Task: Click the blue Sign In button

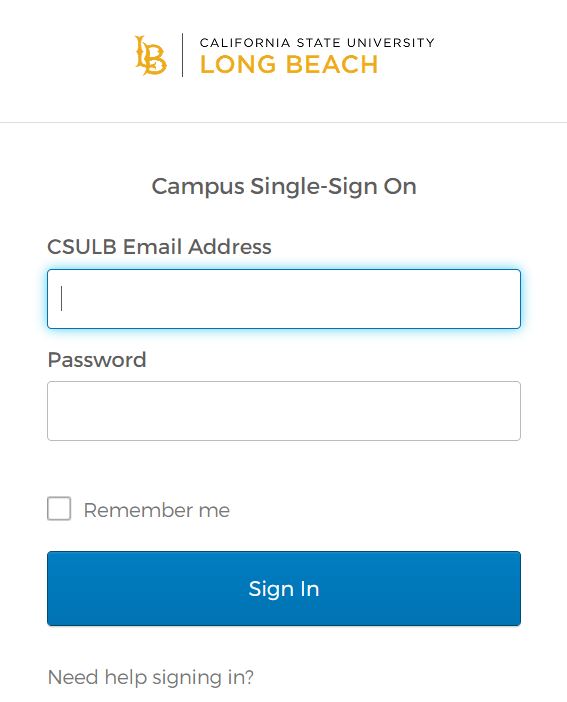Action: [284, 588]
